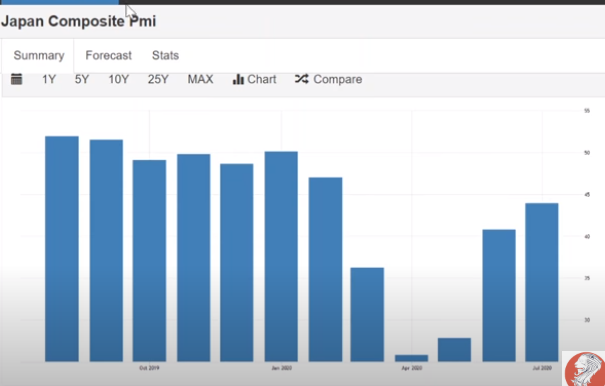605x386 pixels.
Task: Click the Jan 2020 axis label
Action: [x=282, y=368]
